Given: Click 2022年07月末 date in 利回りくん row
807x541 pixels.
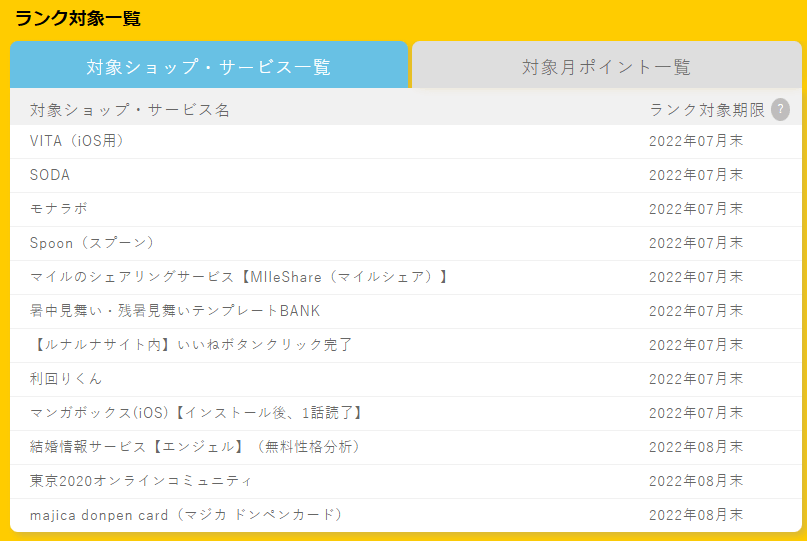Looking at the screenshot, I should [x=696, y=379].
